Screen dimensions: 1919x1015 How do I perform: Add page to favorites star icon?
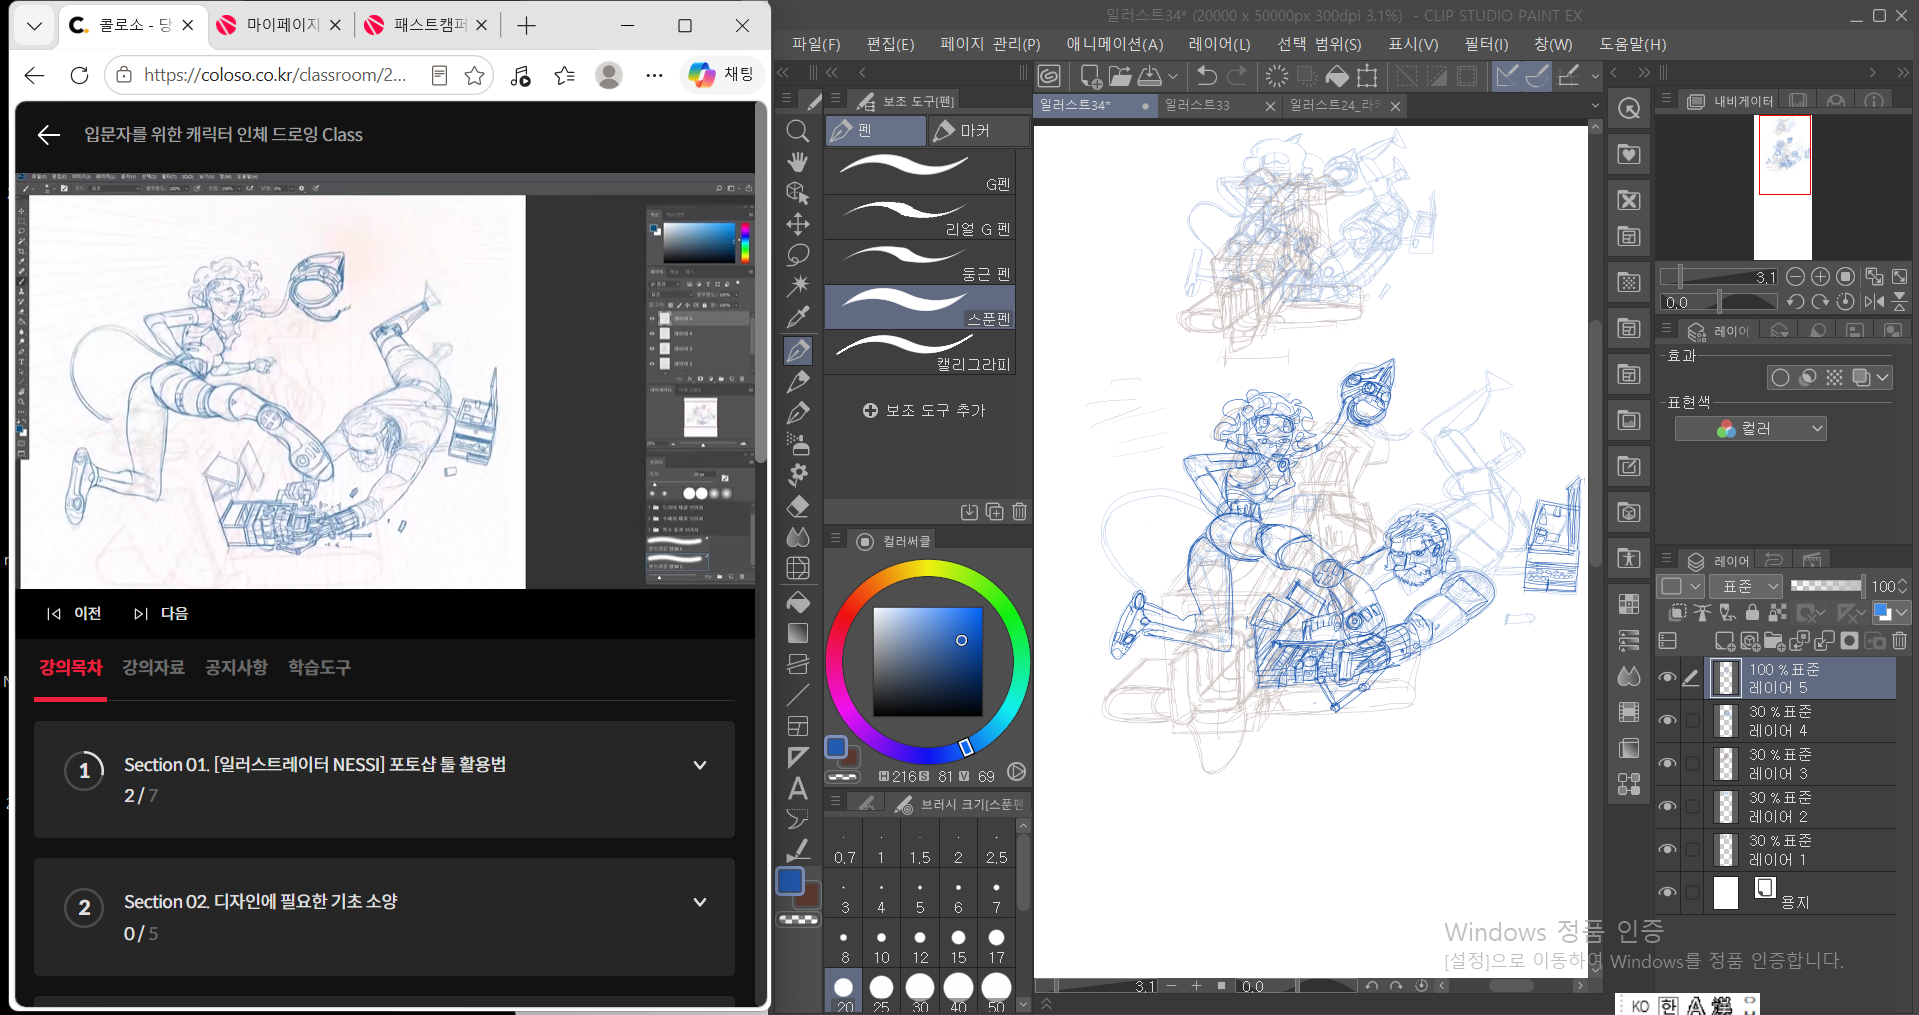point(474,75)
